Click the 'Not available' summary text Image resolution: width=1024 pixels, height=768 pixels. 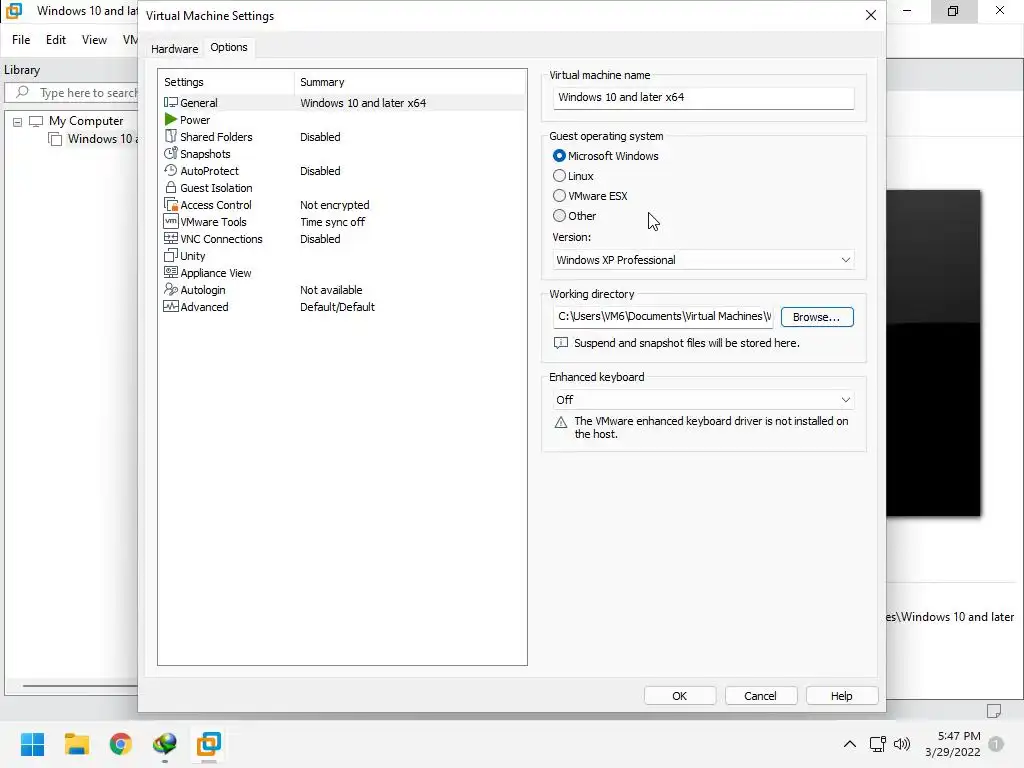coord(331,290)
